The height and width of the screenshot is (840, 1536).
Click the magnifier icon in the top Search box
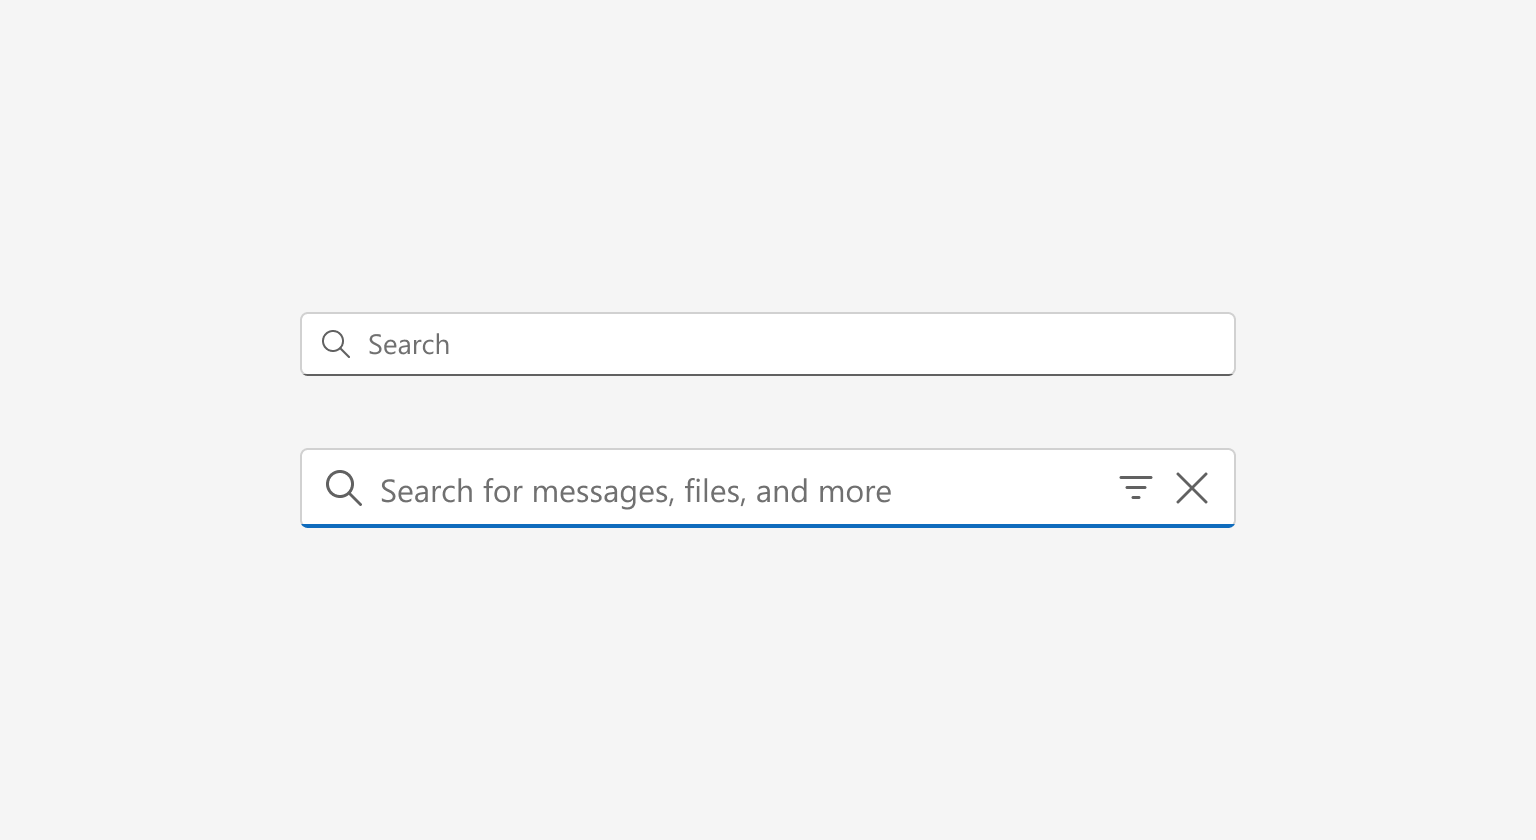pos(336,344)
